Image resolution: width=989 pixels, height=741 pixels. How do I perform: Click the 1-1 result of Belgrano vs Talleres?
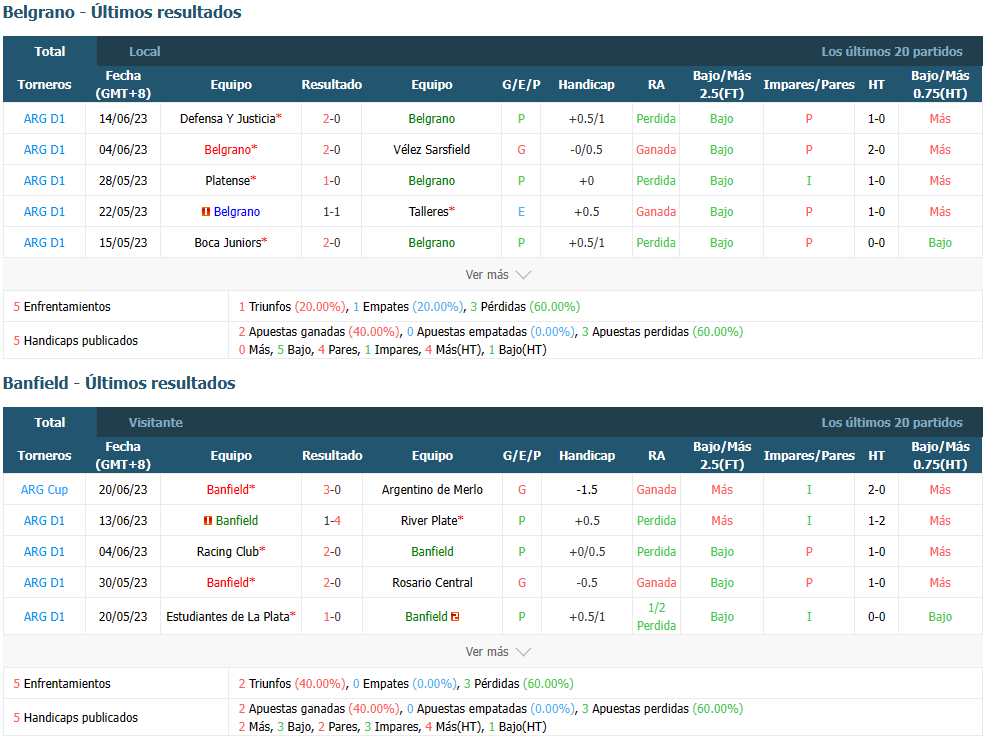point(332,212)
